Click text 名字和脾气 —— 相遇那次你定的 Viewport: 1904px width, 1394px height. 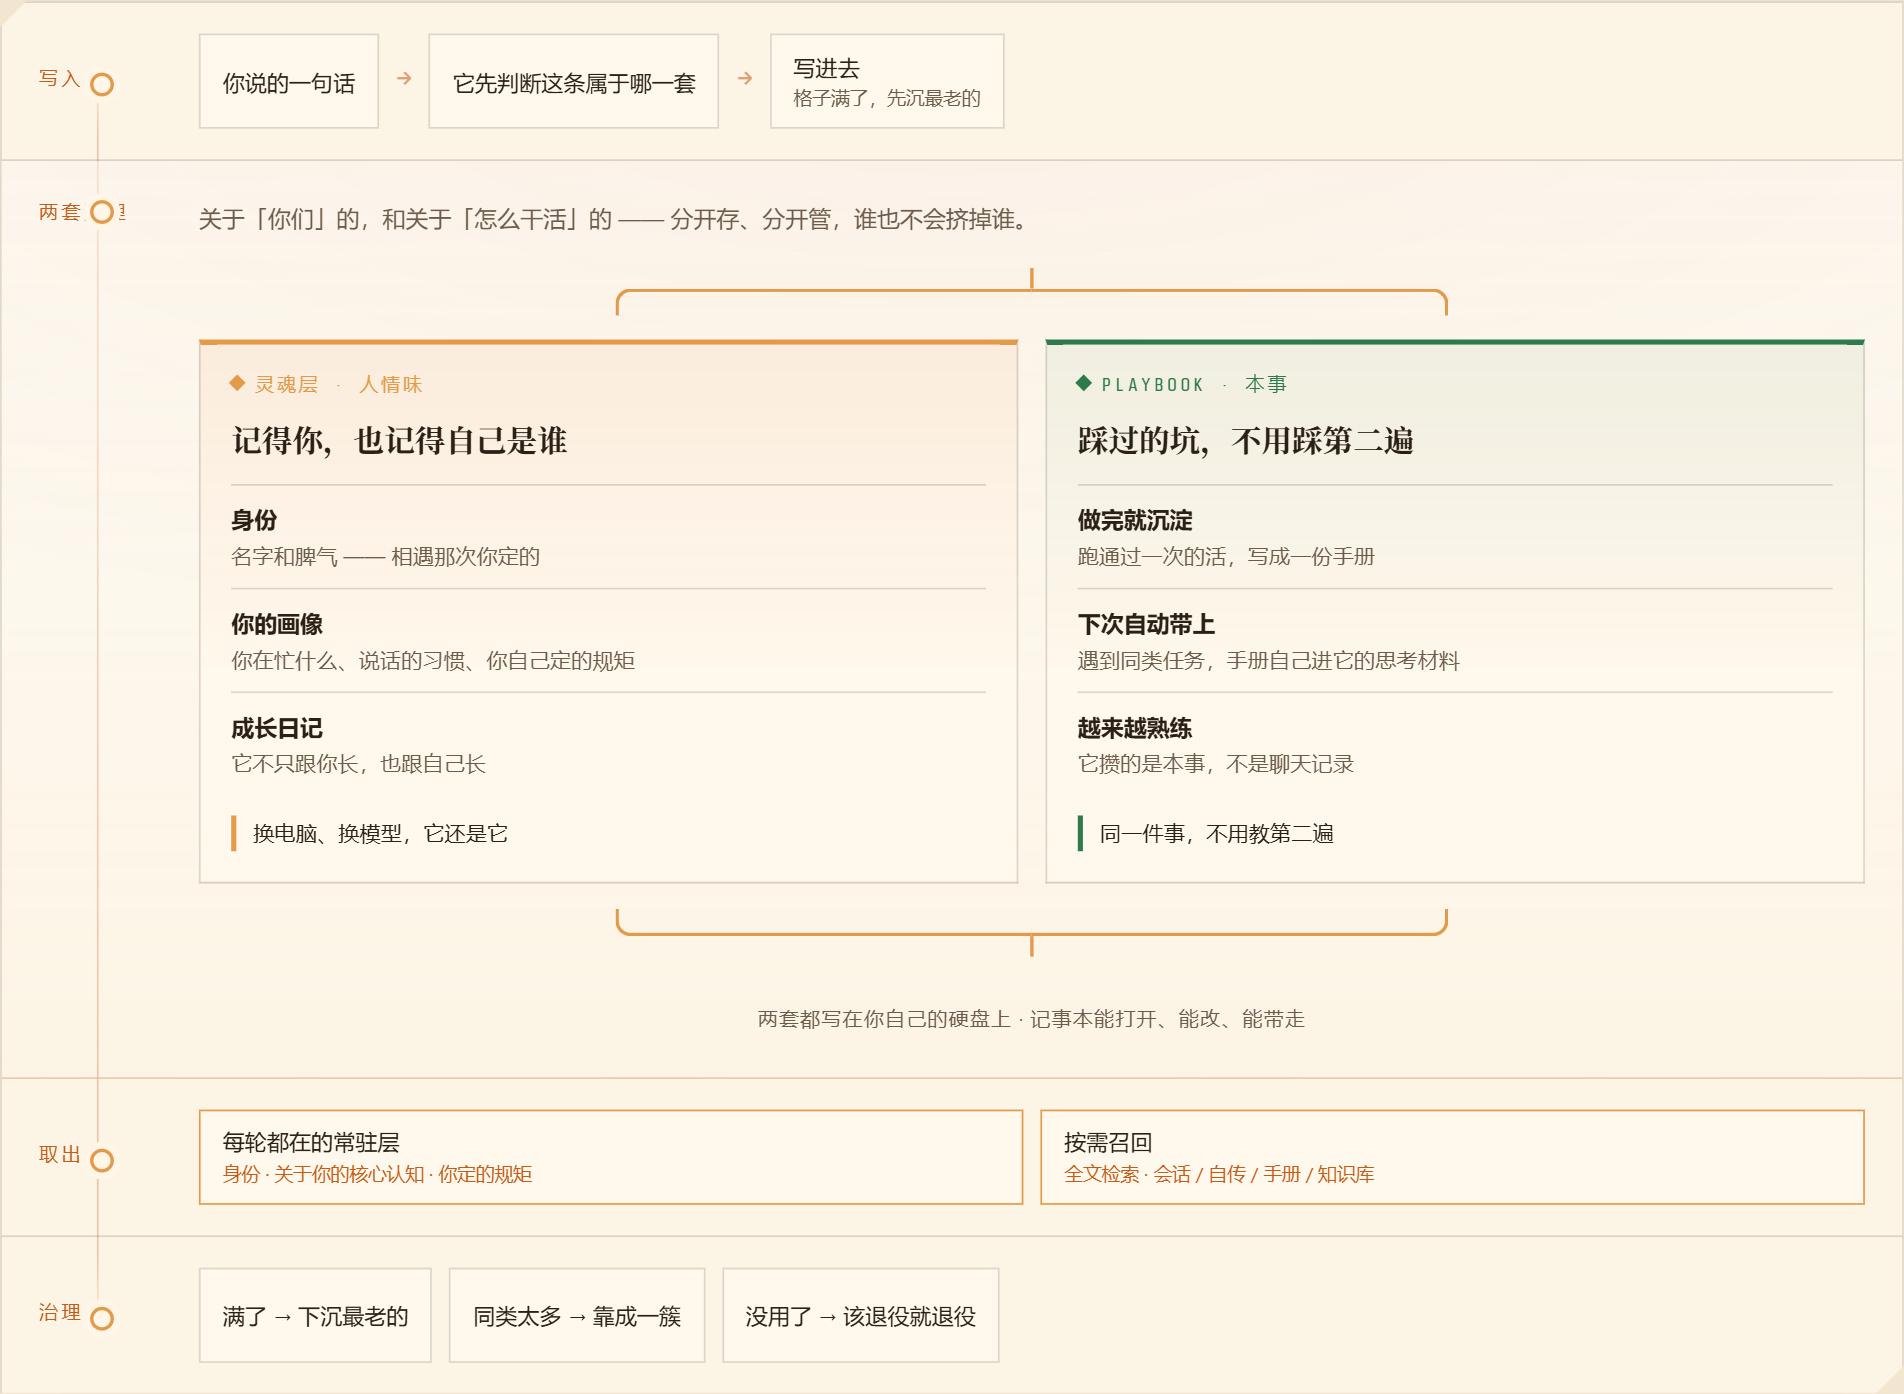click(x=385, y=557)
